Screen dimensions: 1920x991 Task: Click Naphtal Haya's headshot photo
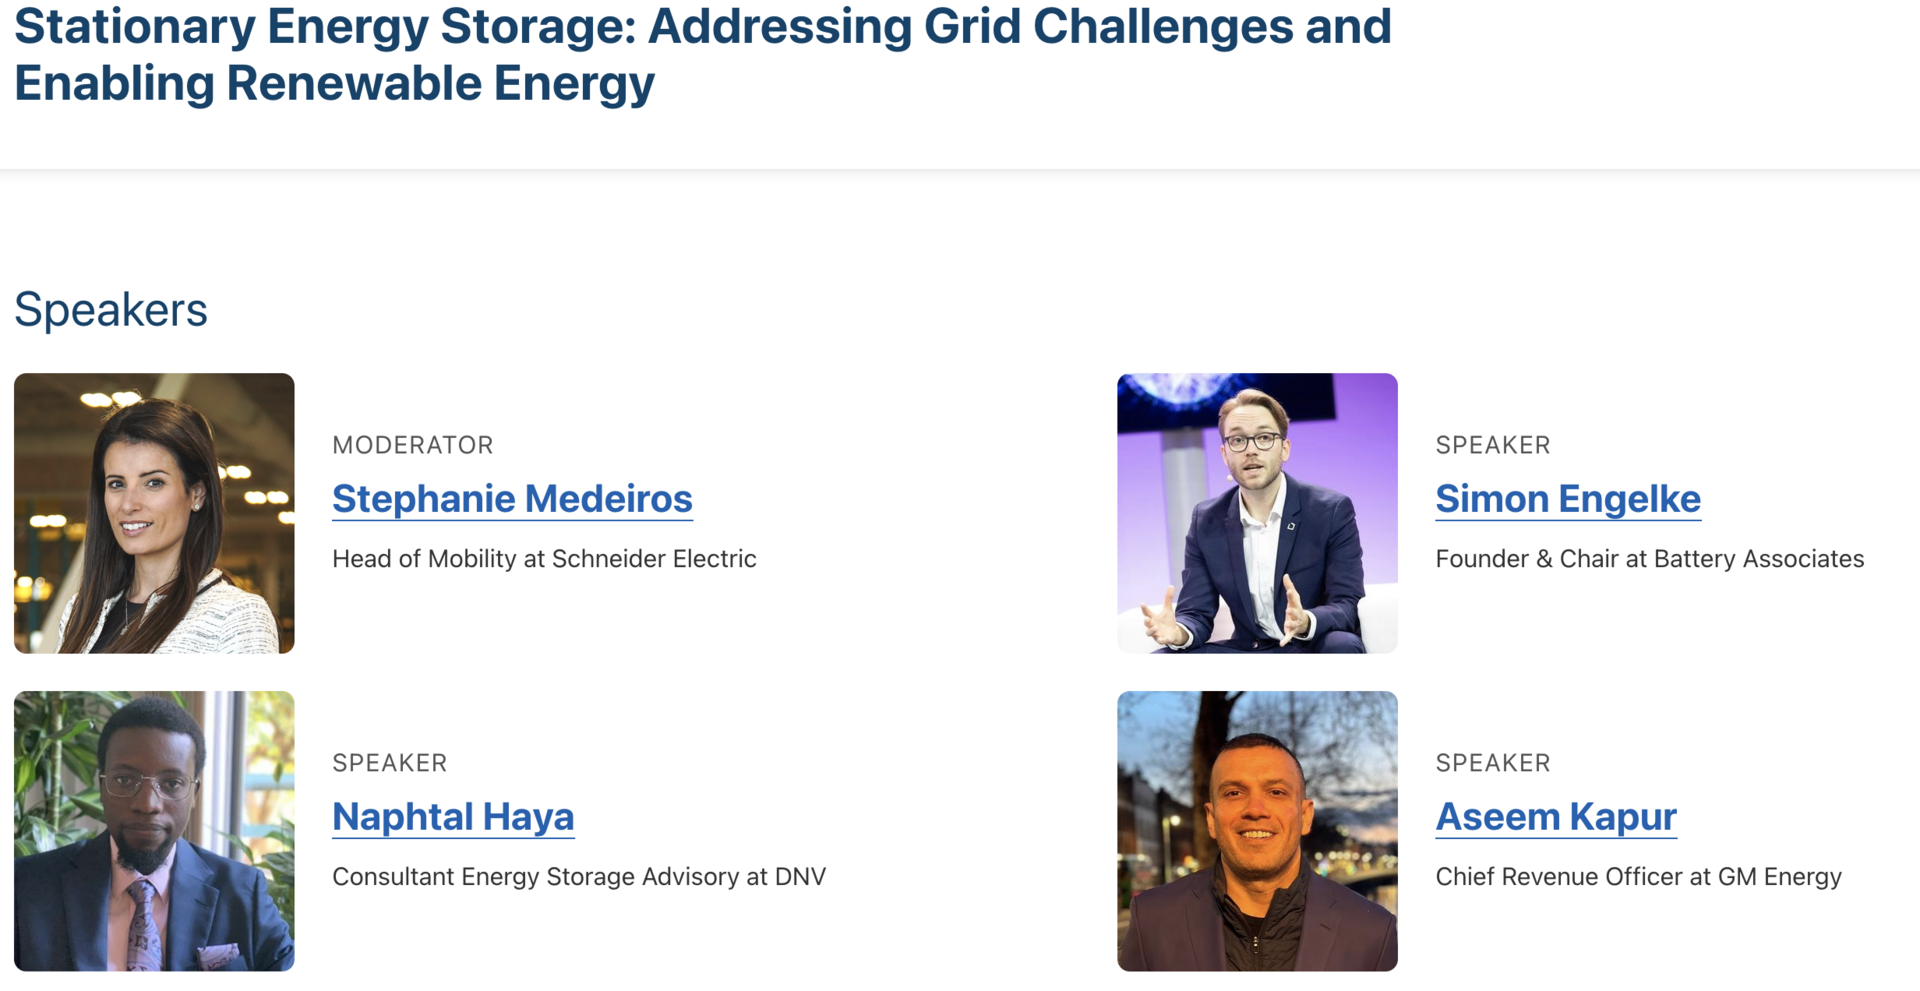pos(153,831)
